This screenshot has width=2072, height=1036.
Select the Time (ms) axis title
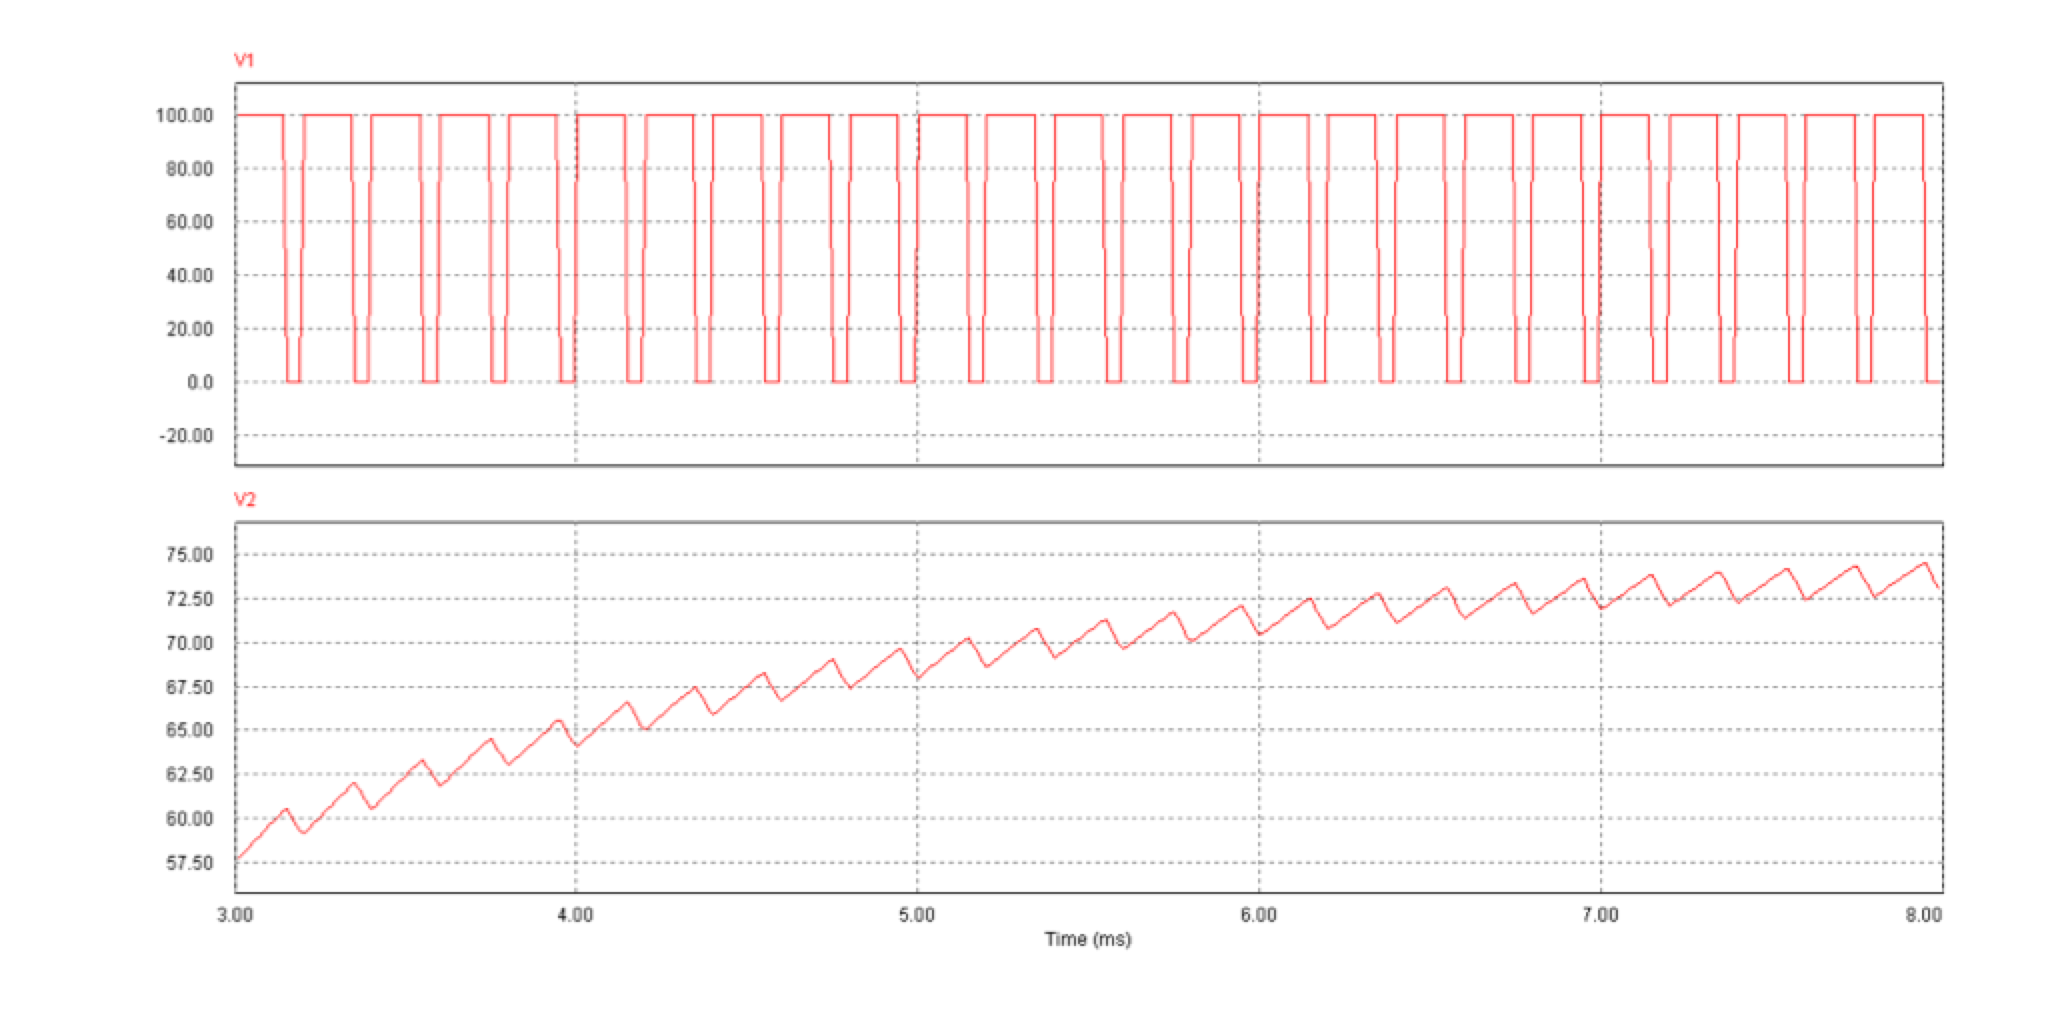click(x=1087, y=939)
